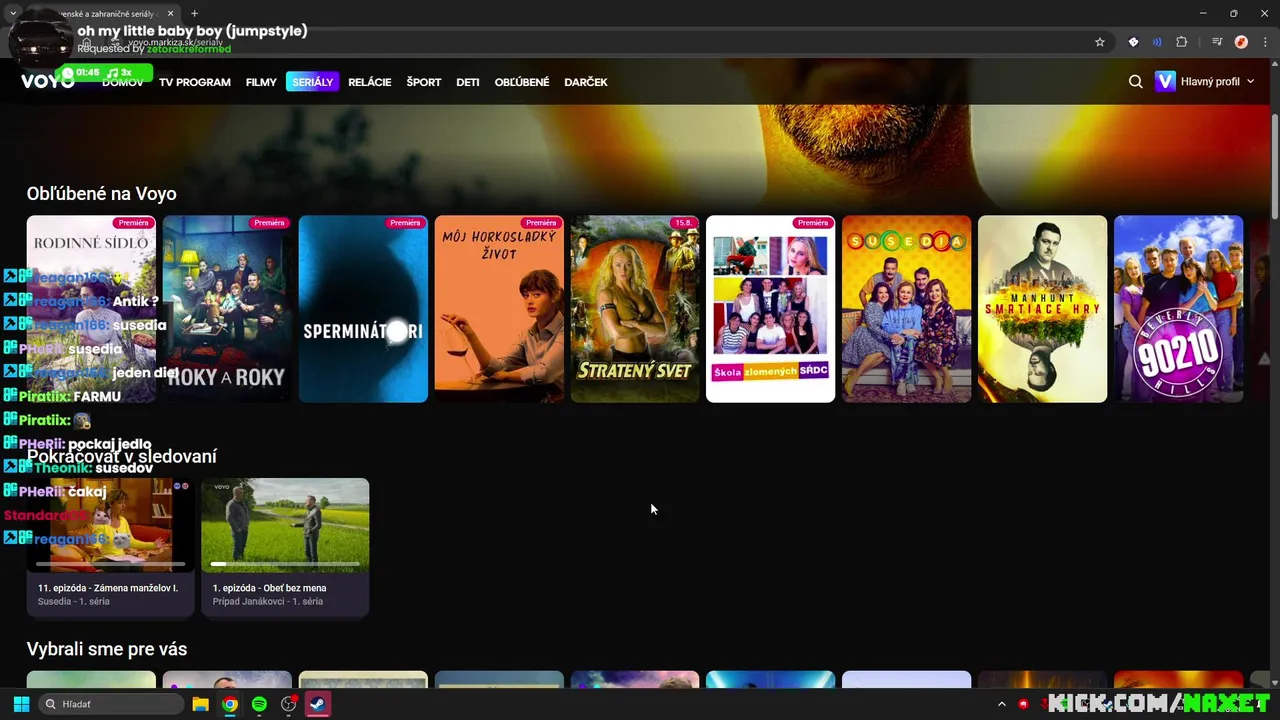This screenshot has width=1280, height=720.
Task: Open OBS Studio from the taskbar
Action: click(x=289, y=704)
